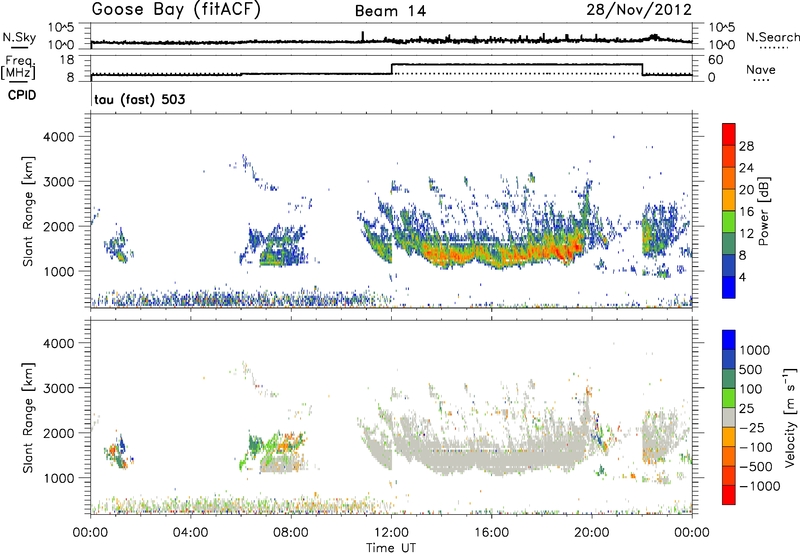Screen dimensions: 800x554
Task: Click the 'N.Sky' legend label
Action: pyautogui.click(x=19, y=37)
